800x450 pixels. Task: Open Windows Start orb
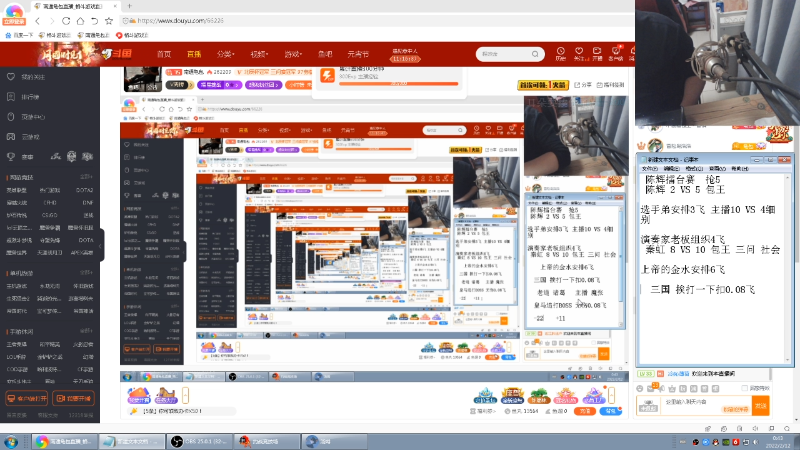pos(10,442)
